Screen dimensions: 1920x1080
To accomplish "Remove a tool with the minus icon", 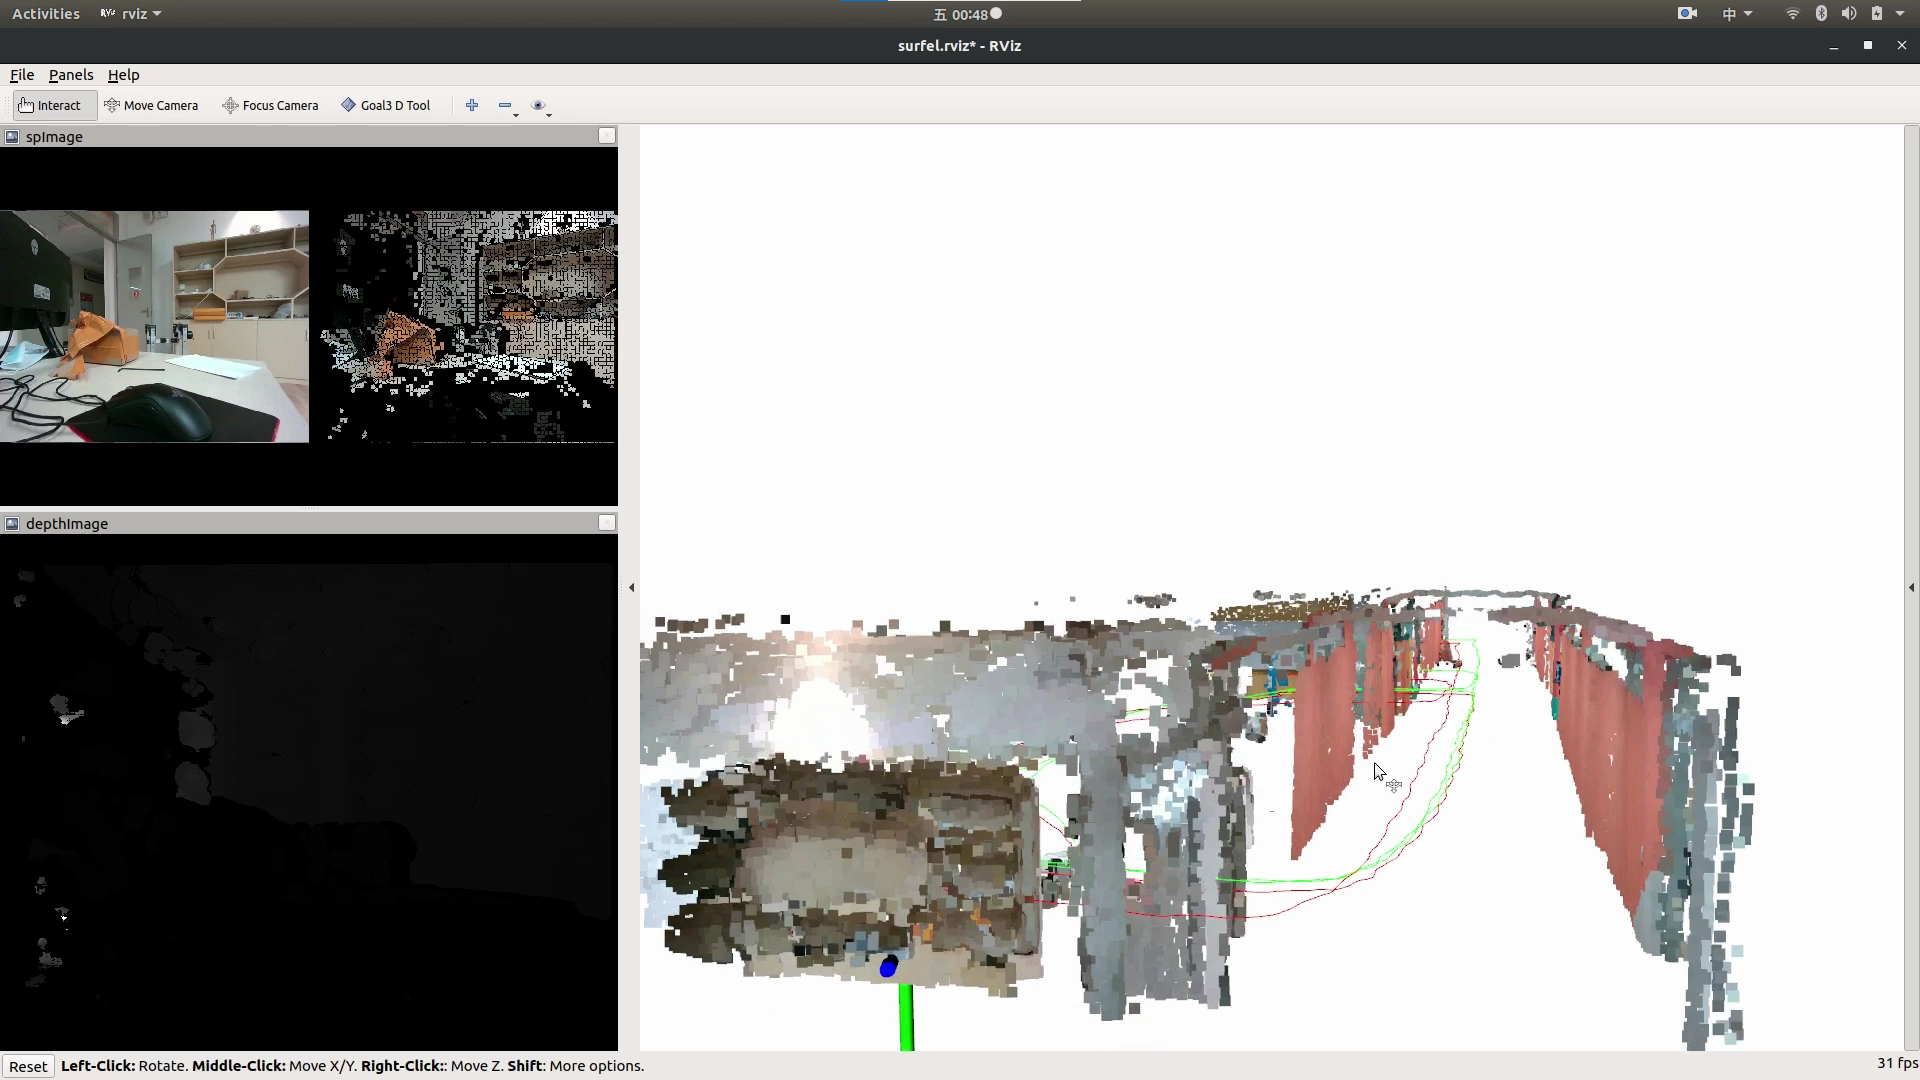I will click(x=504, y=104).
